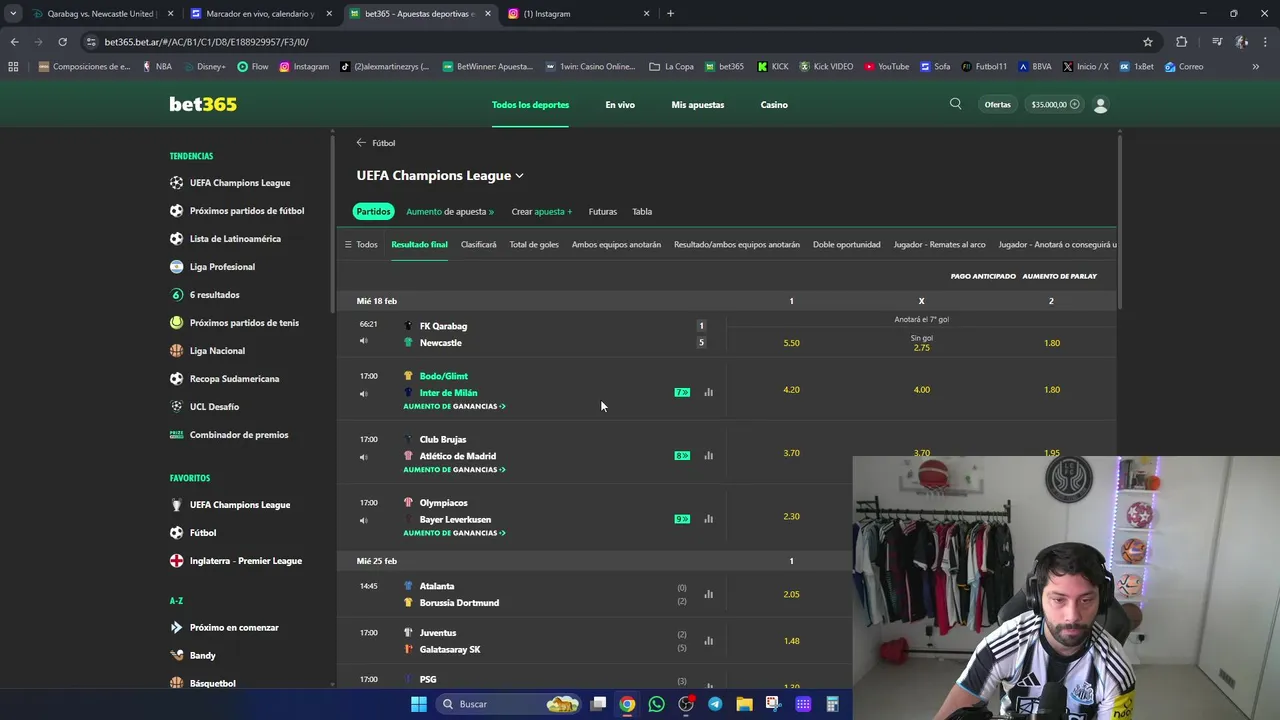Expand Aumento de Ganancias for Olympiacos

(454, 533)
